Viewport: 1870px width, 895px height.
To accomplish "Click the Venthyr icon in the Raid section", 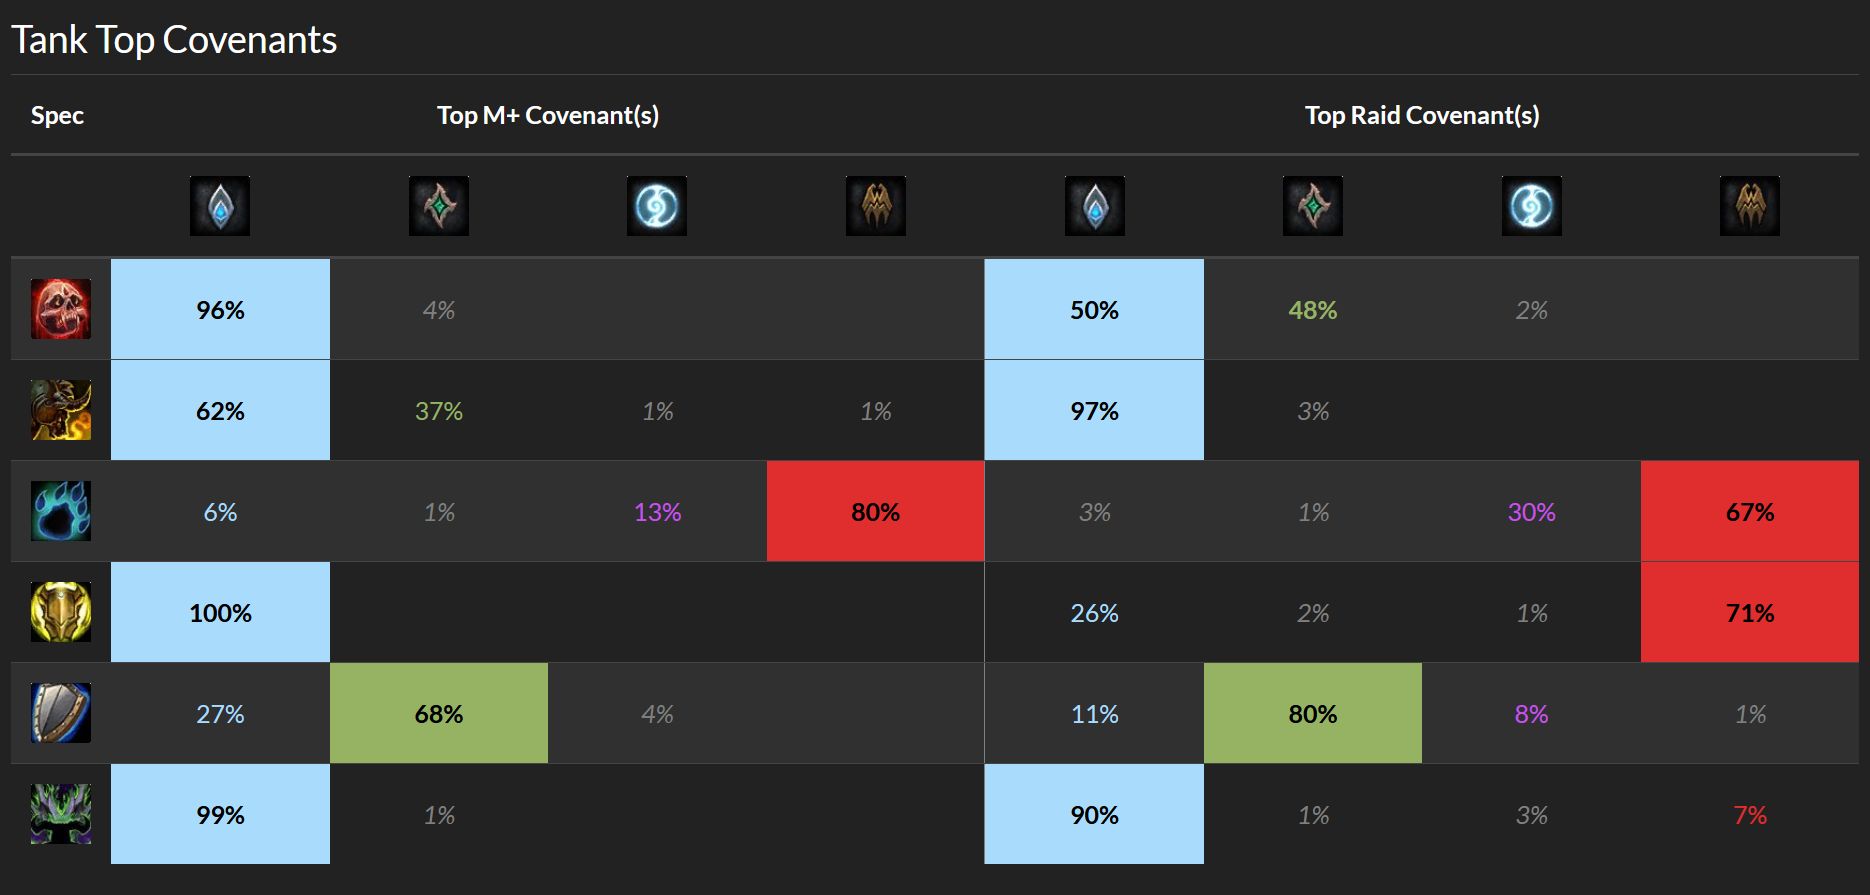I will [1749, 206].
